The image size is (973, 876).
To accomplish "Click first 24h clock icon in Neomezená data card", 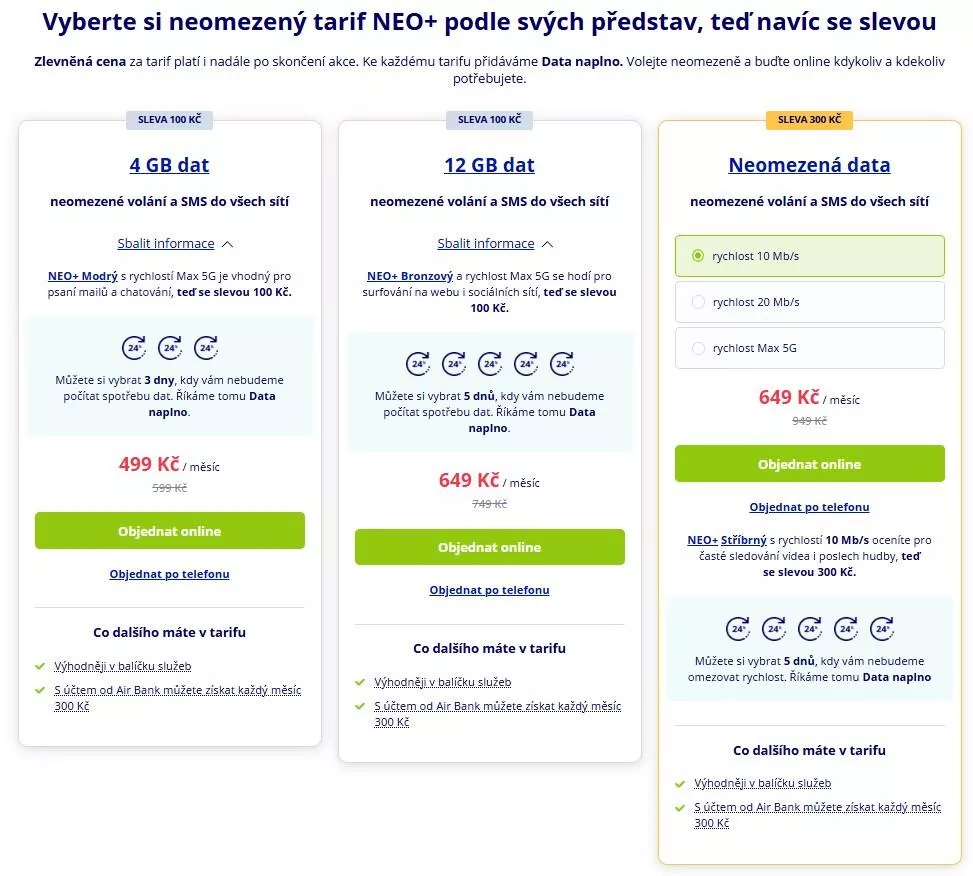I will [x=738, y=629].
